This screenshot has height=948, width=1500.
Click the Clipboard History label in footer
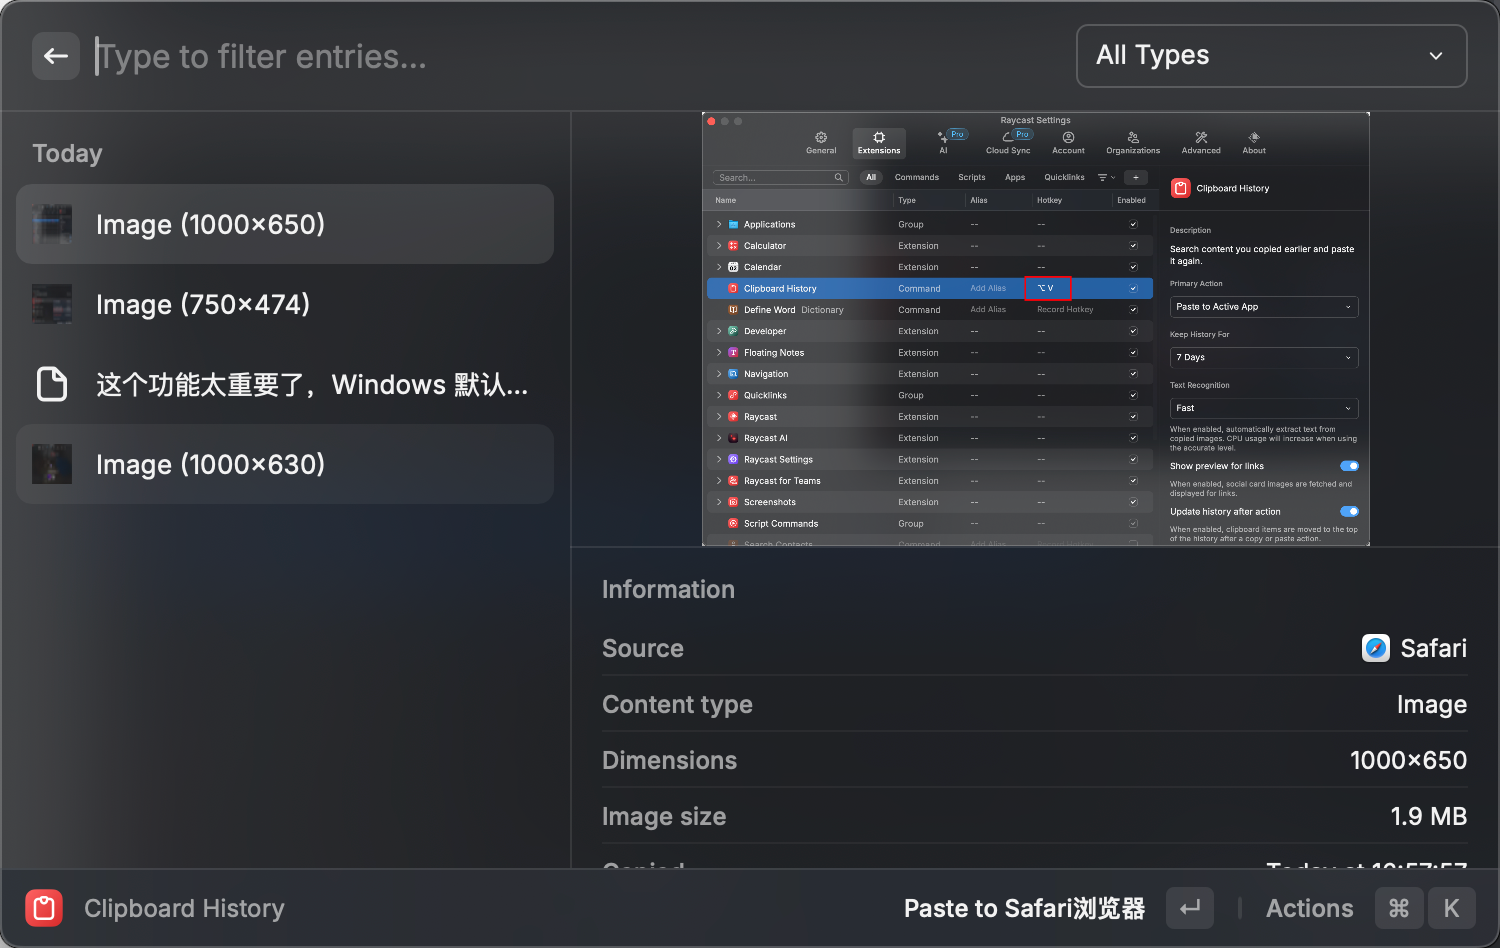click(x=184, y=908)
